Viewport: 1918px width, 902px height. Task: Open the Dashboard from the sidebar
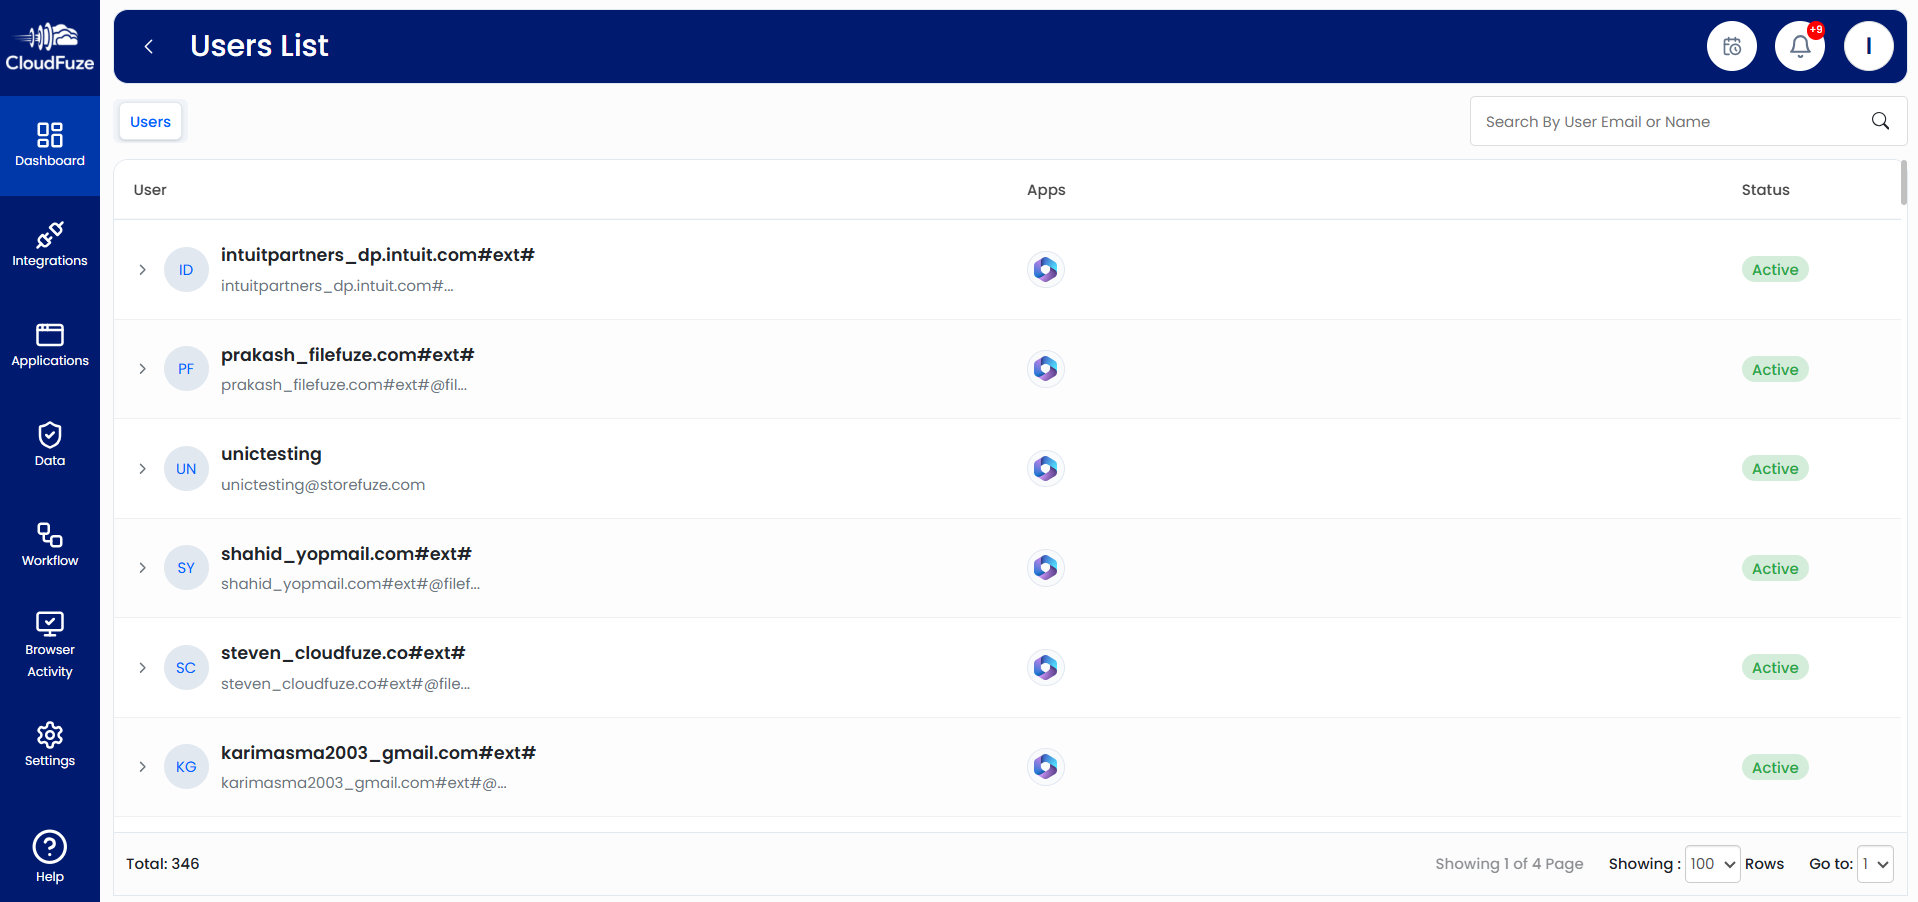(x=49, y=143)
